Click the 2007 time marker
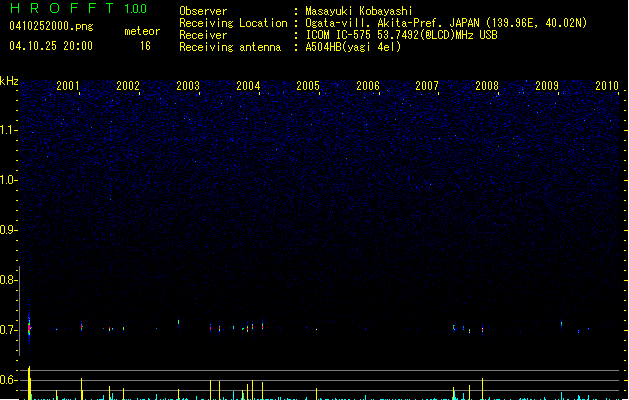629x400 pixels. click(x=427, y=85)
